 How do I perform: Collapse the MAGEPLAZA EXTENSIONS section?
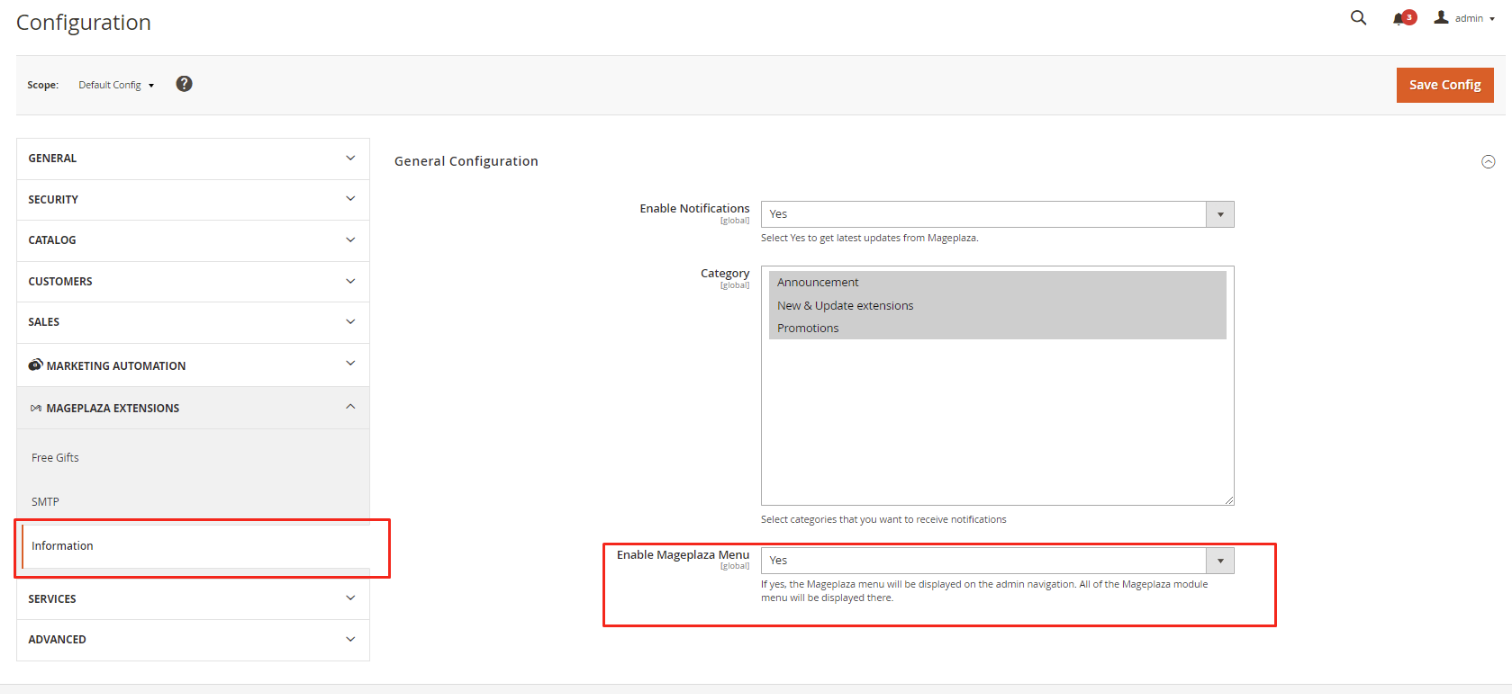coord(193,408)
